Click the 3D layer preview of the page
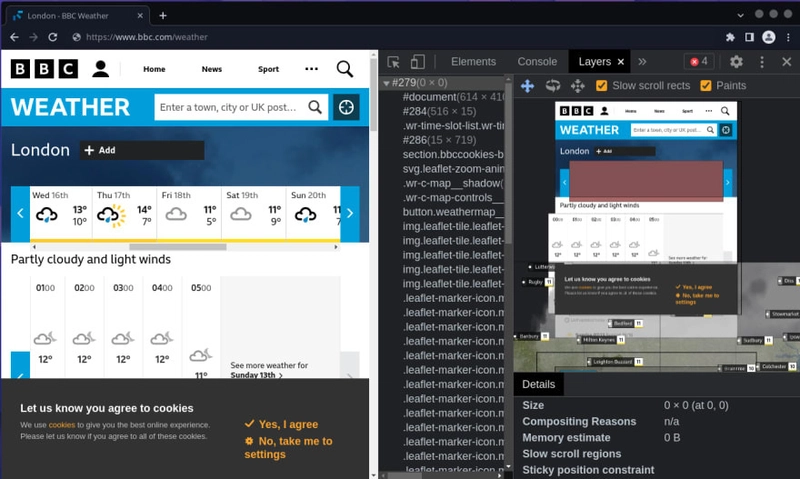This screenshot has height=479, width=800. click(656, 235)
